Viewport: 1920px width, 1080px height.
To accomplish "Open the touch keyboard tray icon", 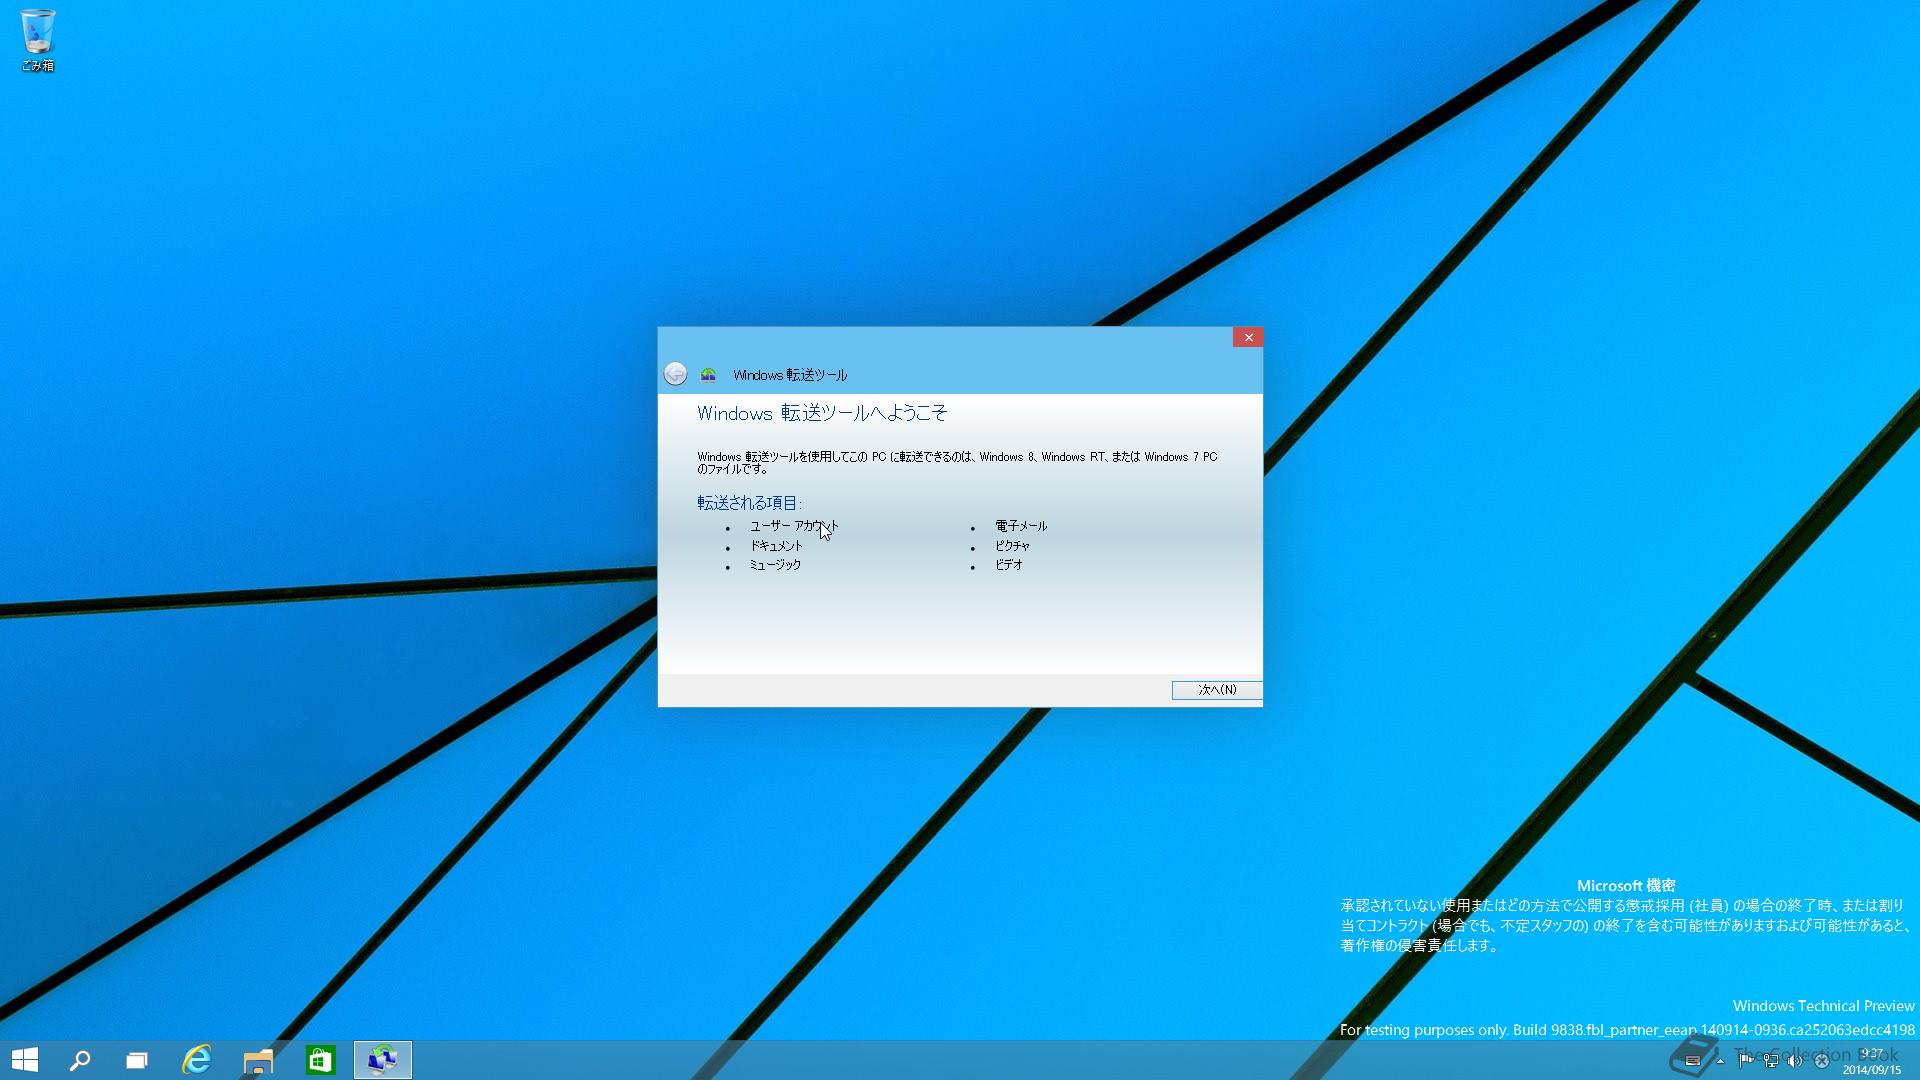I will click(1693, 1061).
